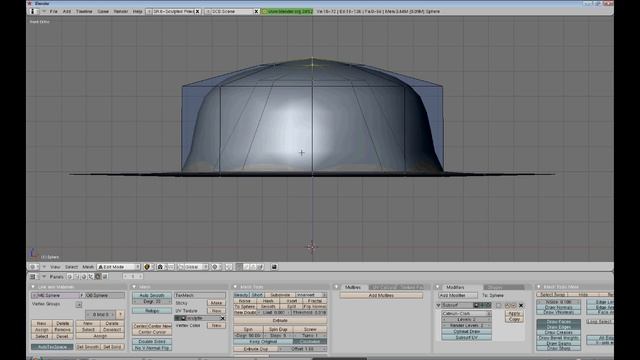Viewport: 640px width, 360px height.
Task: Click the question mark material button
Action: [x=120, y=315]
